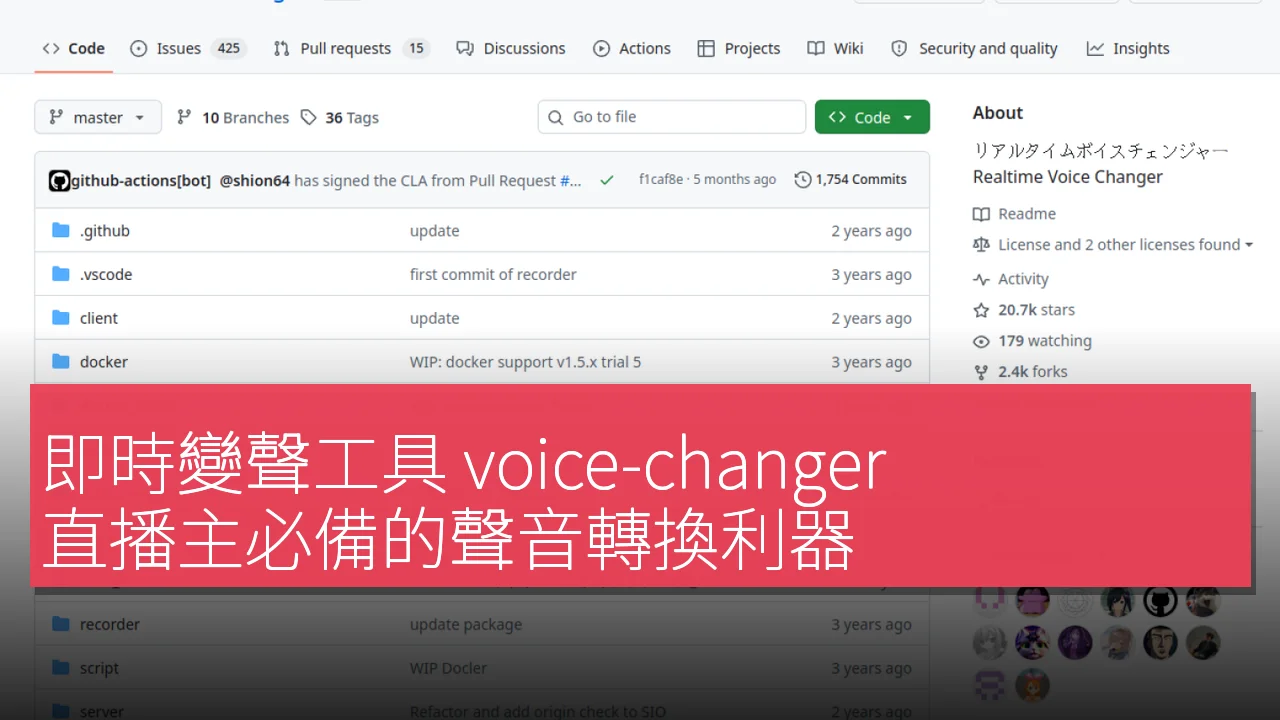Click the github-actions[bot] avatar icon
The image size is (1280, 720).
pos(59,180)
